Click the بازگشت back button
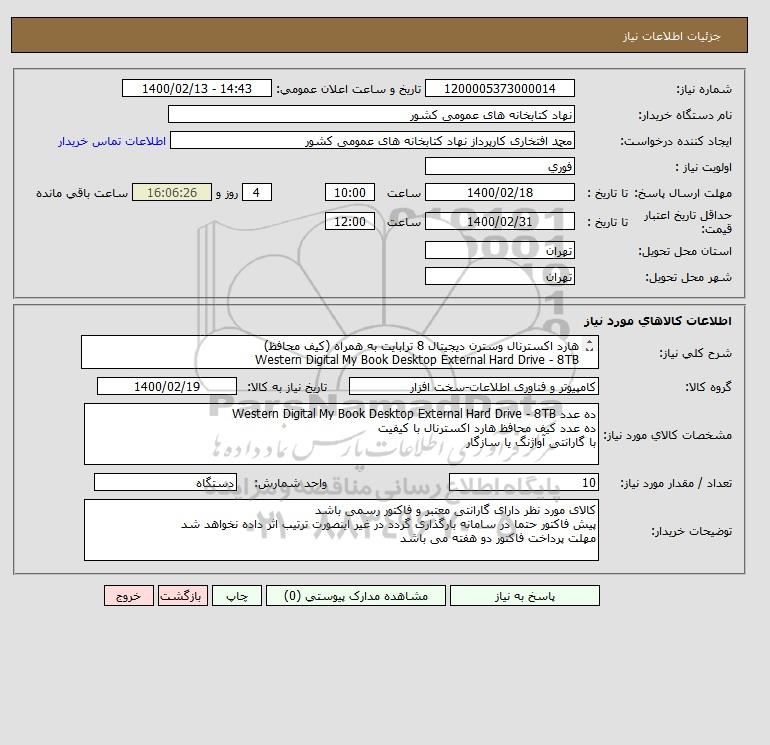The height and width of the screenshot is (745, 770). click(x=183, y=595)
